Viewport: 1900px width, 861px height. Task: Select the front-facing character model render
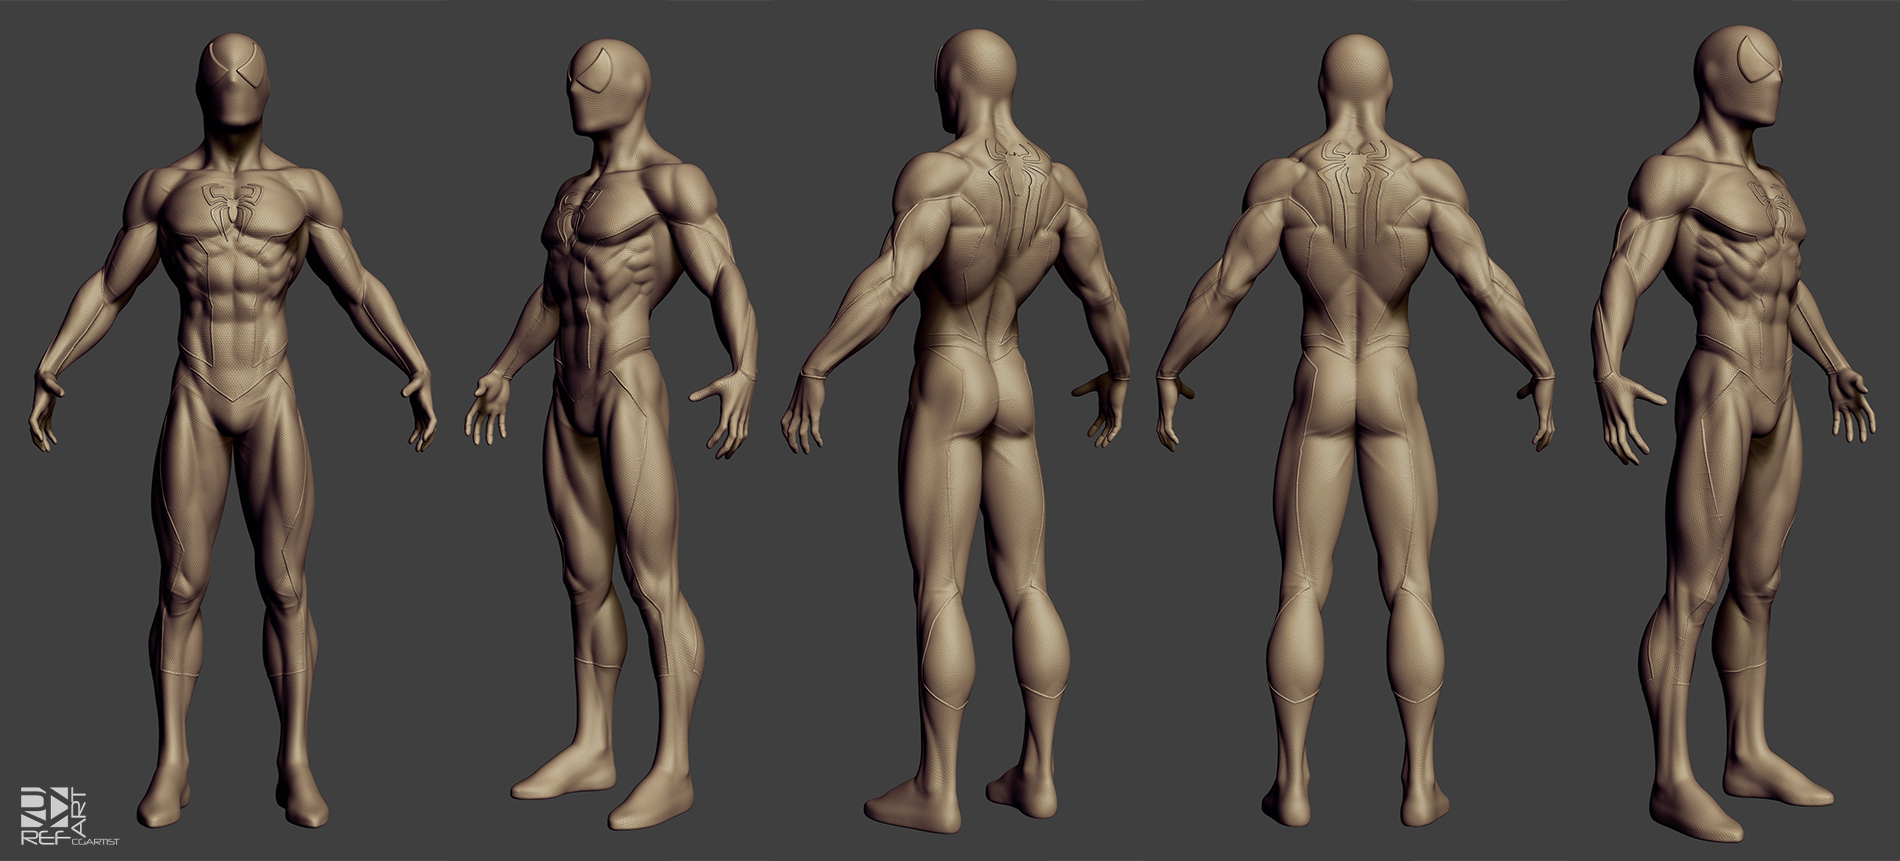coord(235,430)
